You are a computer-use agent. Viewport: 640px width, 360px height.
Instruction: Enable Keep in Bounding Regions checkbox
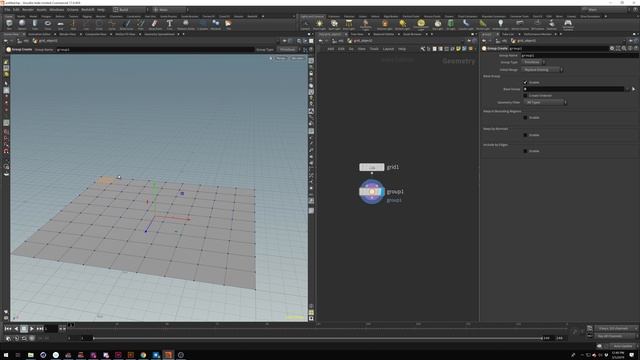coord(525,118)
